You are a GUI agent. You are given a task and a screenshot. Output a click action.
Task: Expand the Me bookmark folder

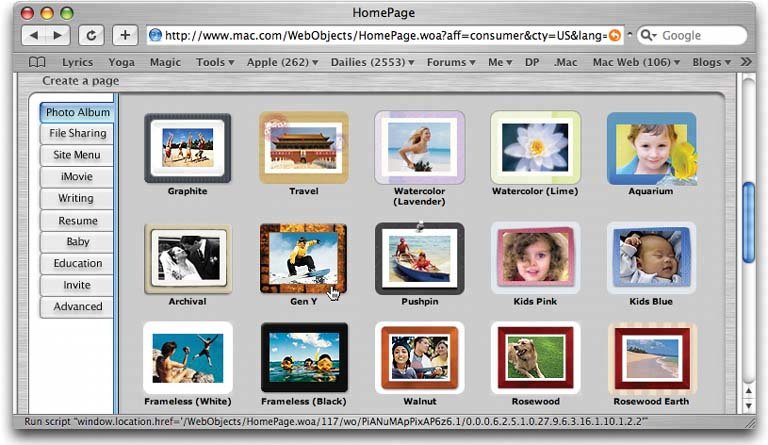[x=500, y=62]
